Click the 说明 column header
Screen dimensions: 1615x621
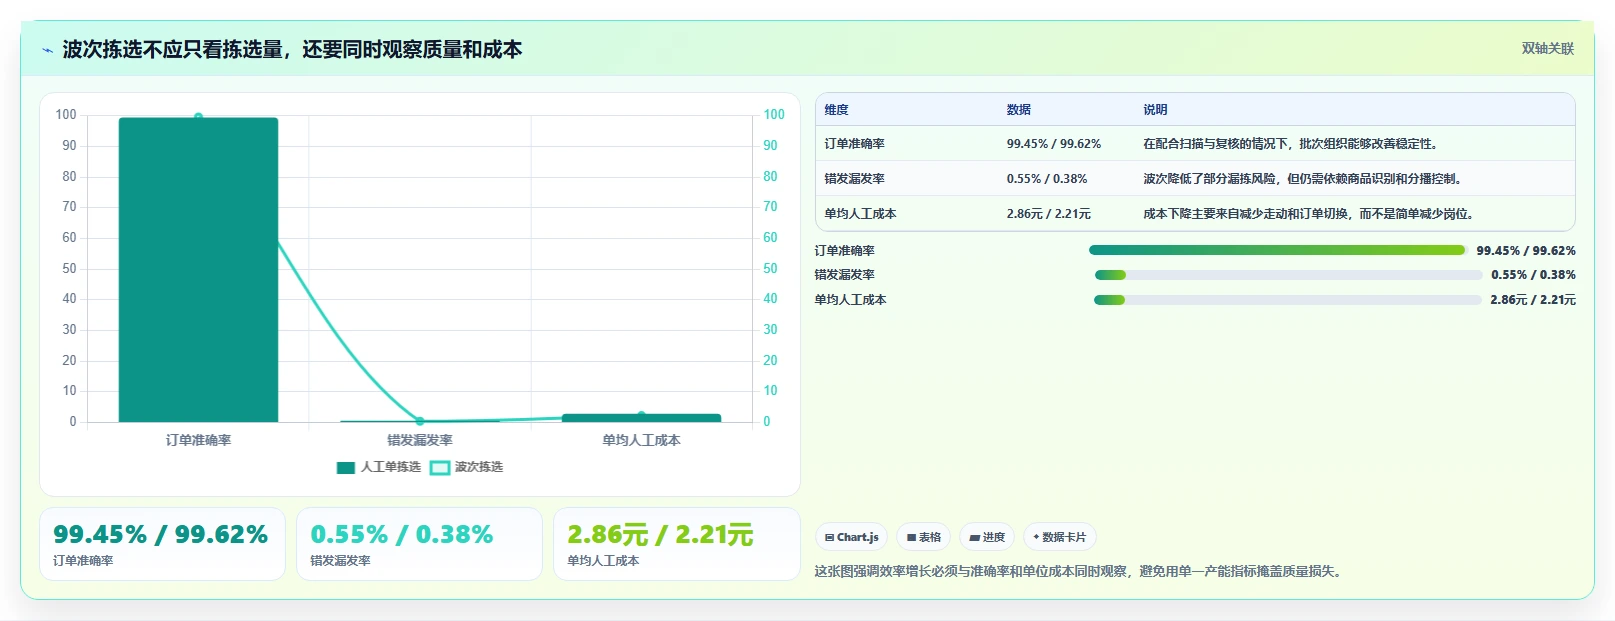tap(1155, 110)
